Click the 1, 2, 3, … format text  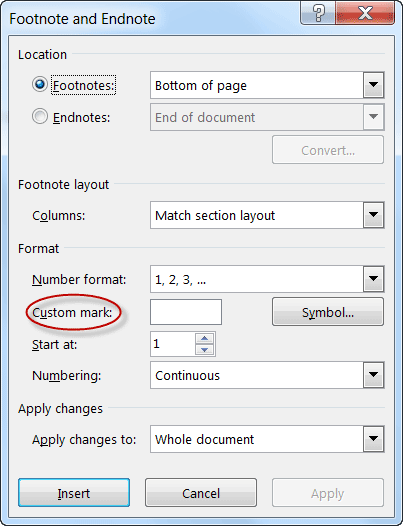[181, 279]
